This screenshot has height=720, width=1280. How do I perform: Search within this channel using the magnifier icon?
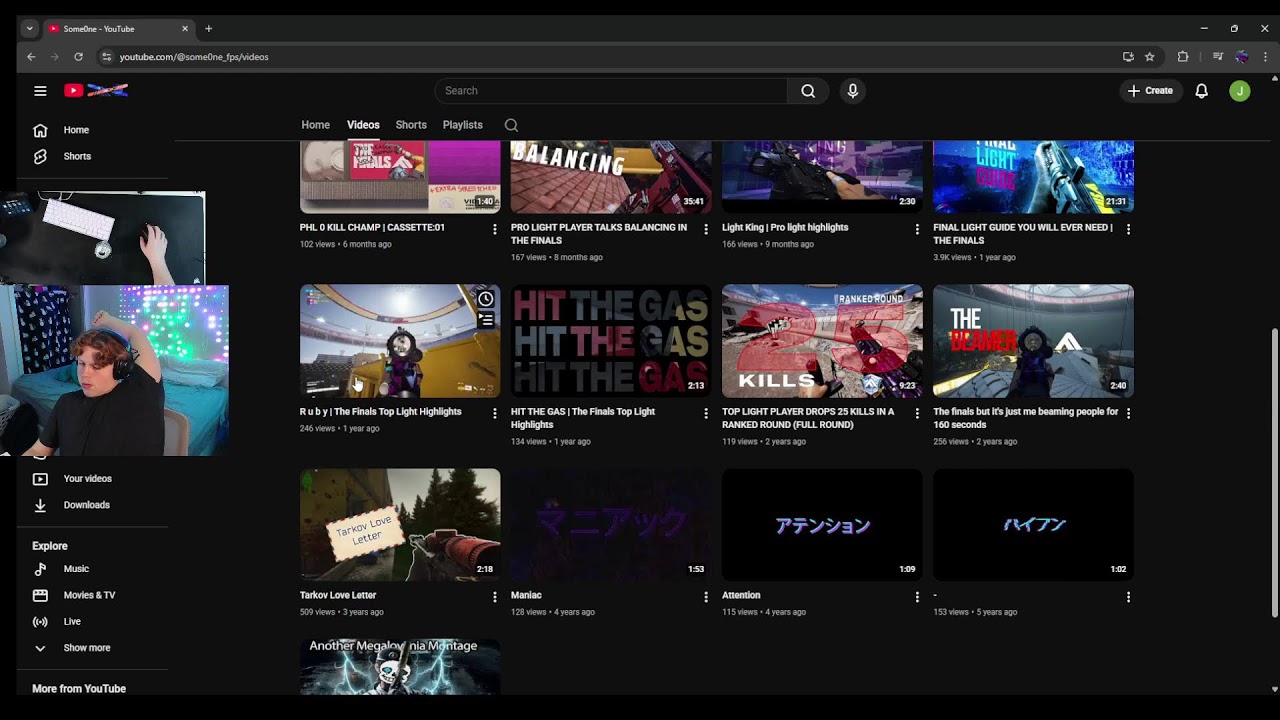(511, 125)
